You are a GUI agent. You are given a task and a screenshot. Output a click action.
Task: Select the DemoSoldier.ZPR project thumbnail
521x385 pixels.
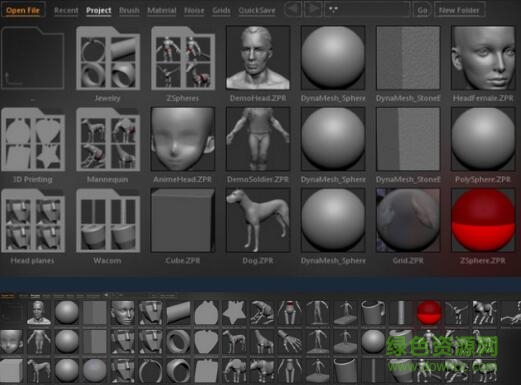(258, 139)
